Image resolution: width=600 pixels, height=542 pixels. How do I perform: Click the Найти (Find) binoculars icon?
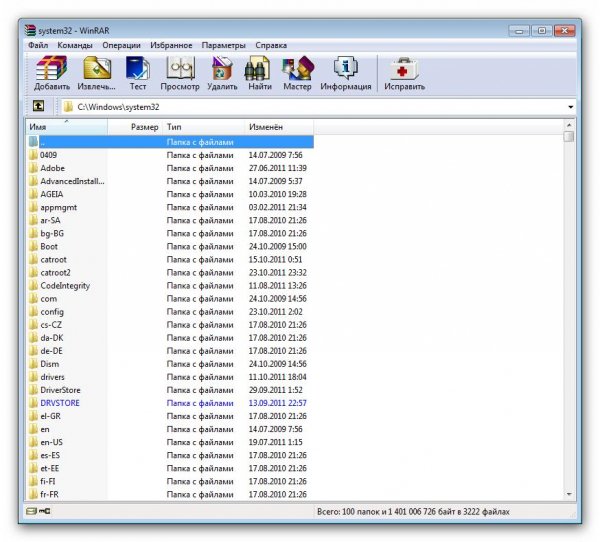(257, 68)
